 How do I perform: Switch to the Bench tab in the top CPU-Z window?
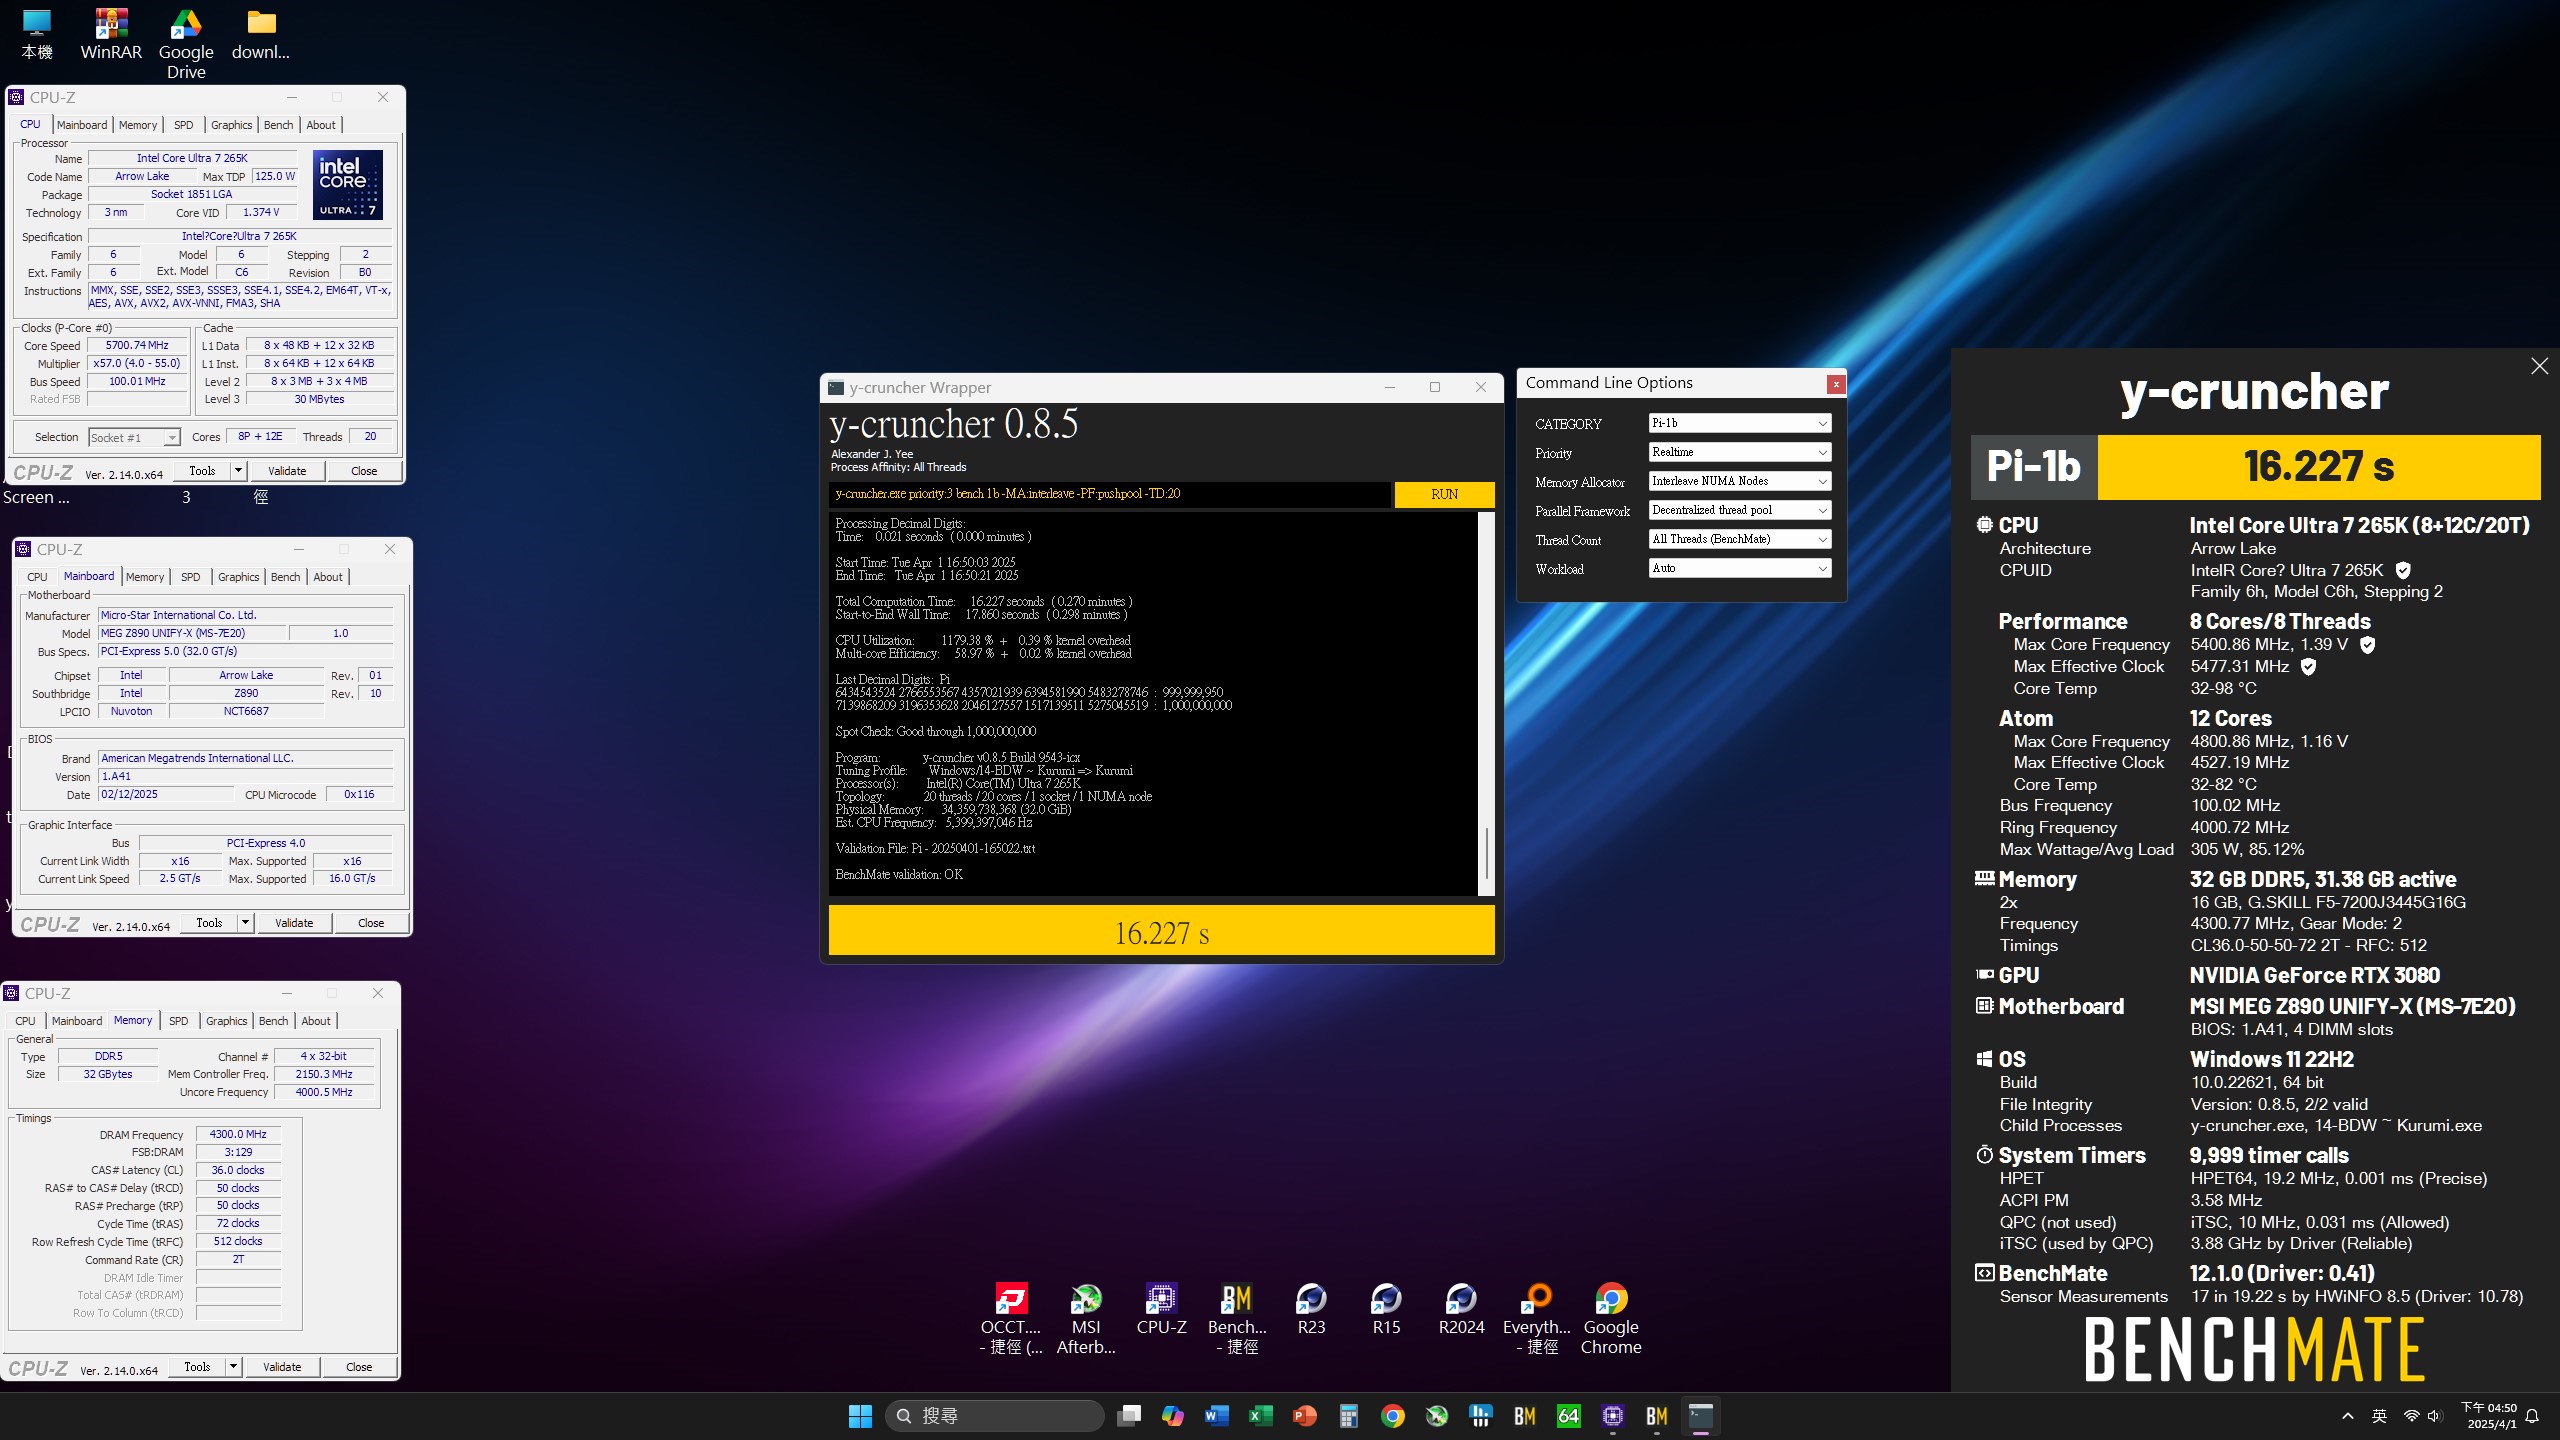pyautogui.click(x=279, y=125)
